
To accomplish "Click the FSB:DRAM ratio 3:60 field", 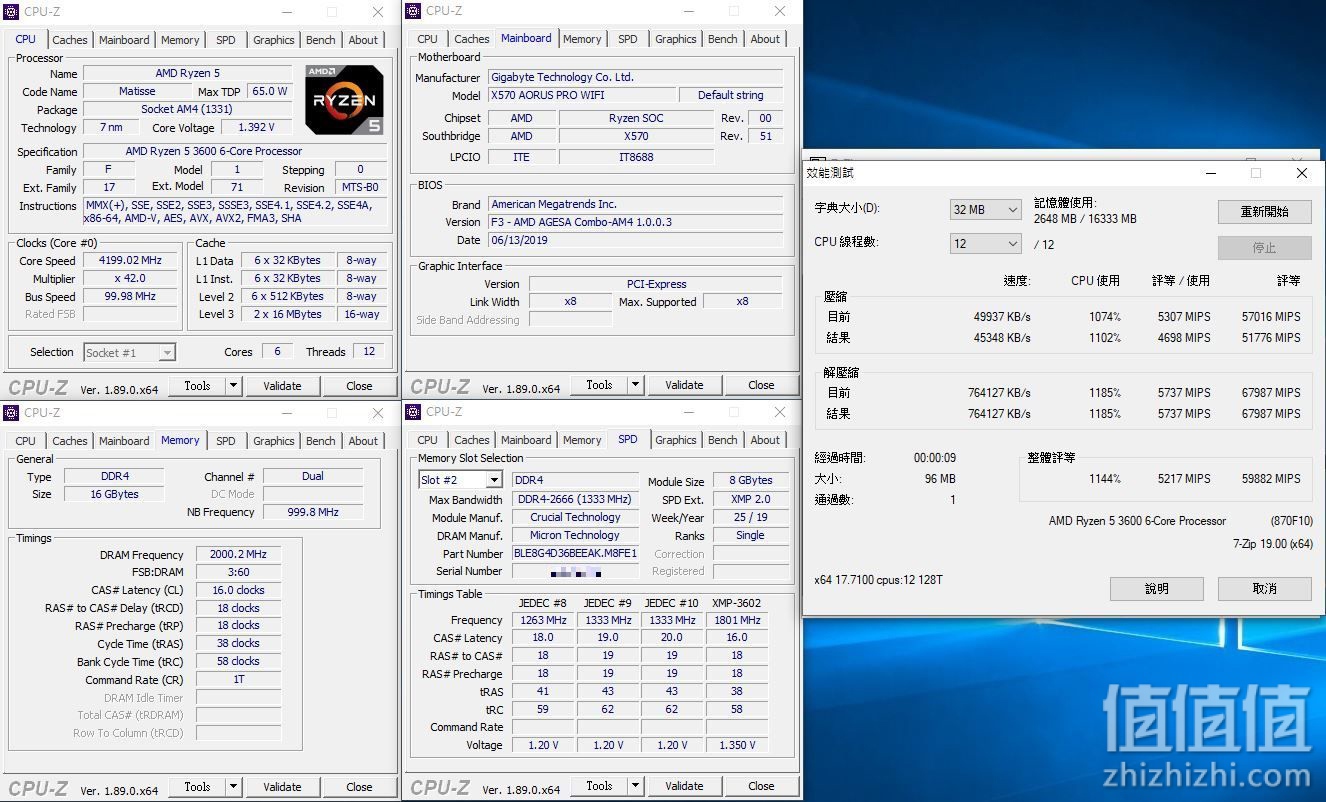I will click(x=239, y=572).
